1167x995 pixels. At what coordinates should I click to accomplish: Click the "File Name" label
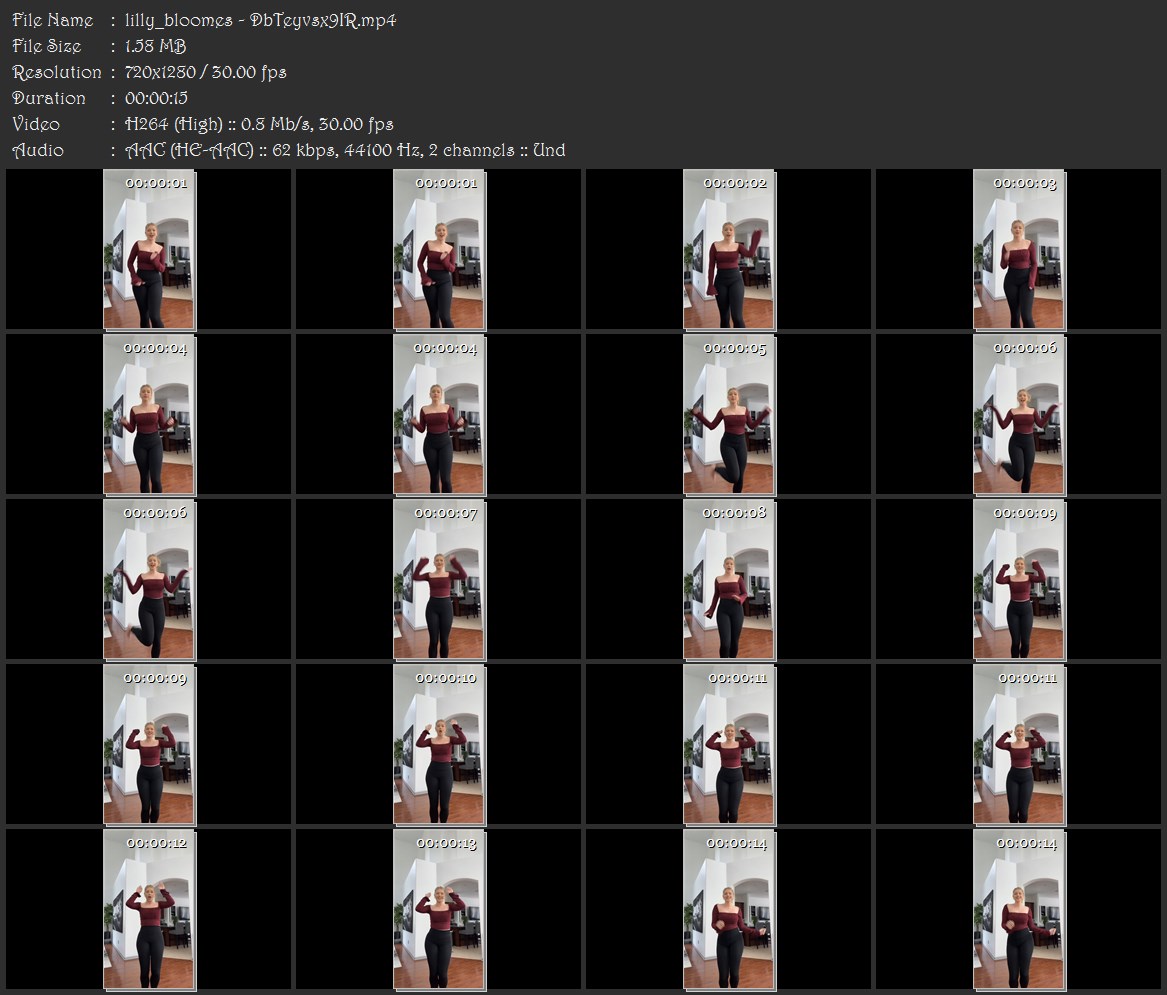point(53,20)
